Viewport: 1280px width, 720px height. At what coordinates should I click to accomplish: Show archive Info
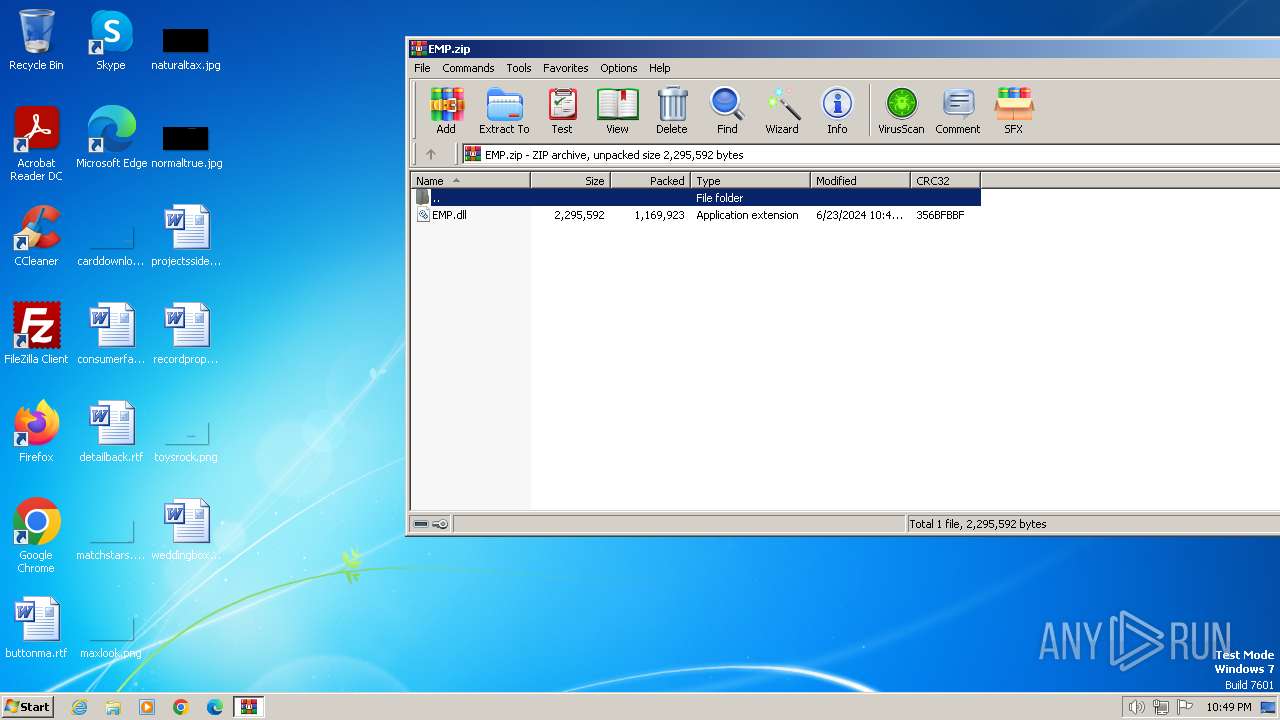[837, 111]
